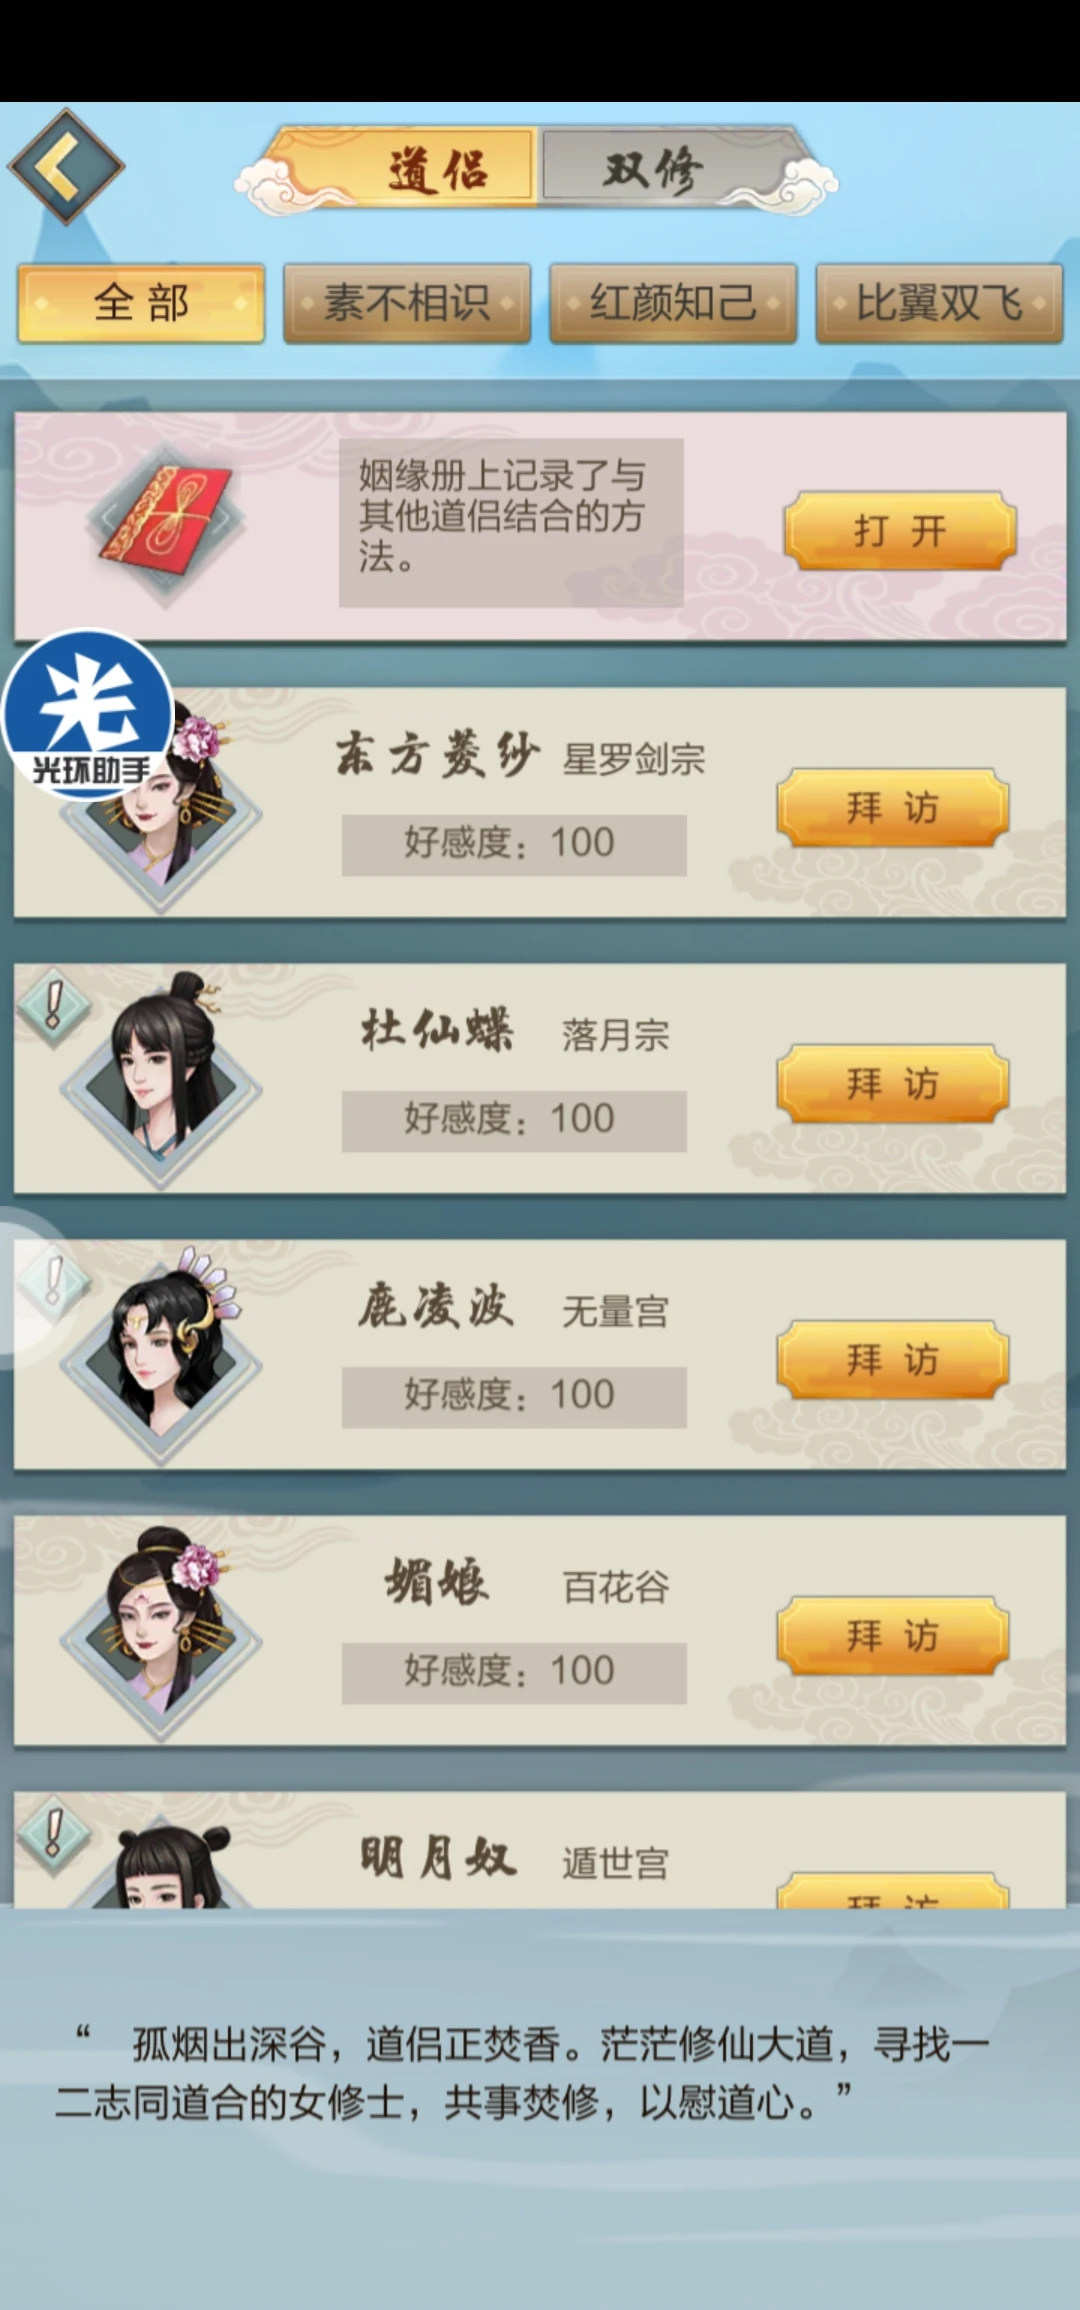Click 拜访 for 杜仙蝶
This screenshot has width=1080, height=2310.
click(893, 1083)
